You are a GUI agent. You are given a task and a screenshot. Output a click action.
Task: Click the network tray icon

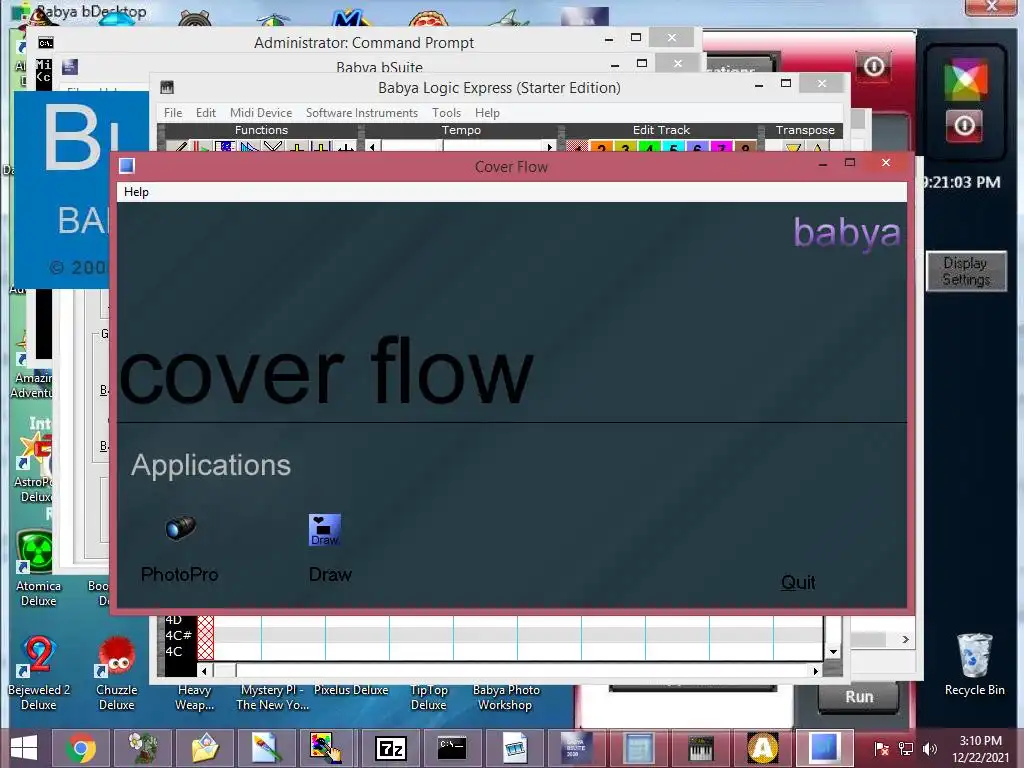coord(906,749)
